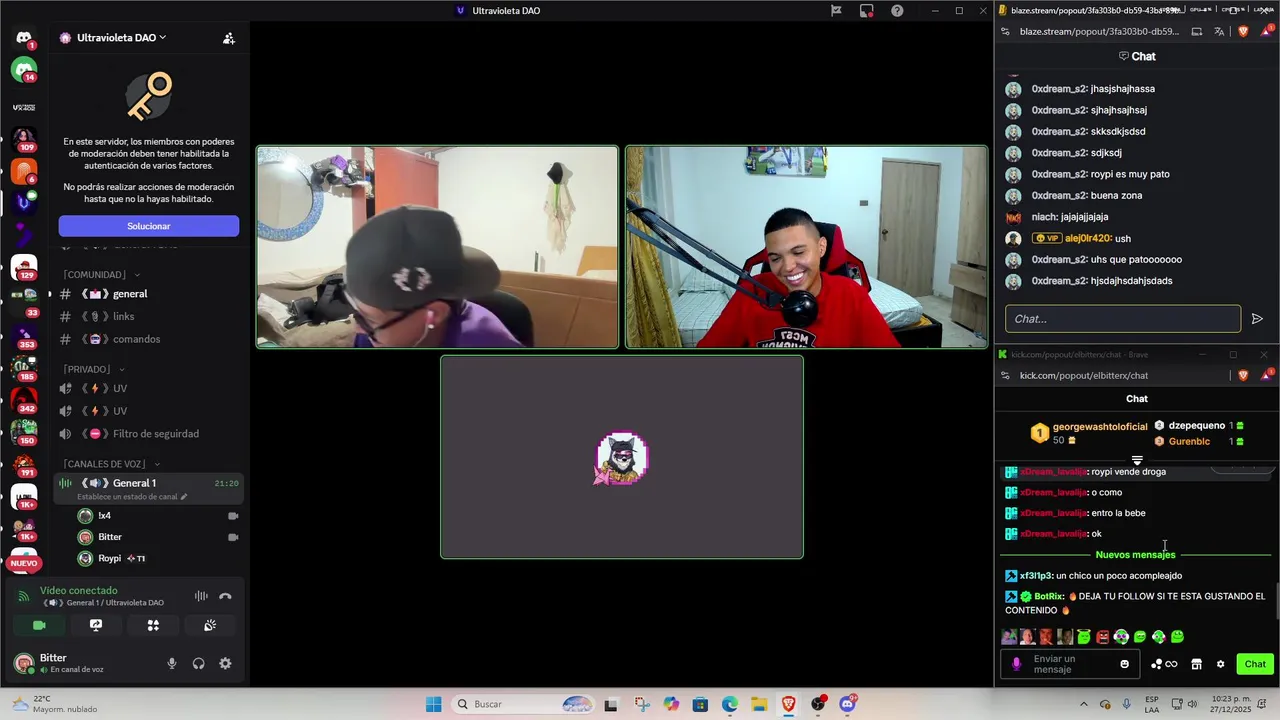Image resolution: width=1280 pixels, height=720 pixels.
Task: Show hidden system tray icons chevron
Action: 1084,704
